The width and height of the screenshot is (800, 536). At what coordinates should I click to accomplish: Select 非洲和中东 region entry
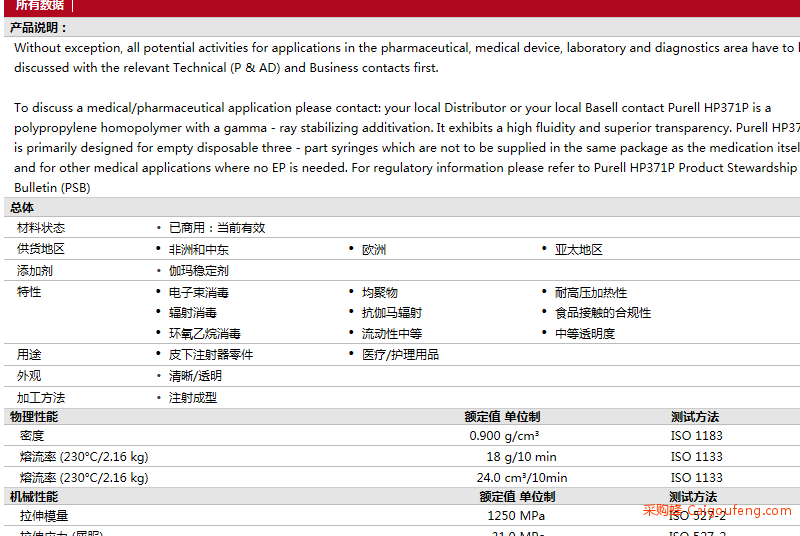coord(198,249)
